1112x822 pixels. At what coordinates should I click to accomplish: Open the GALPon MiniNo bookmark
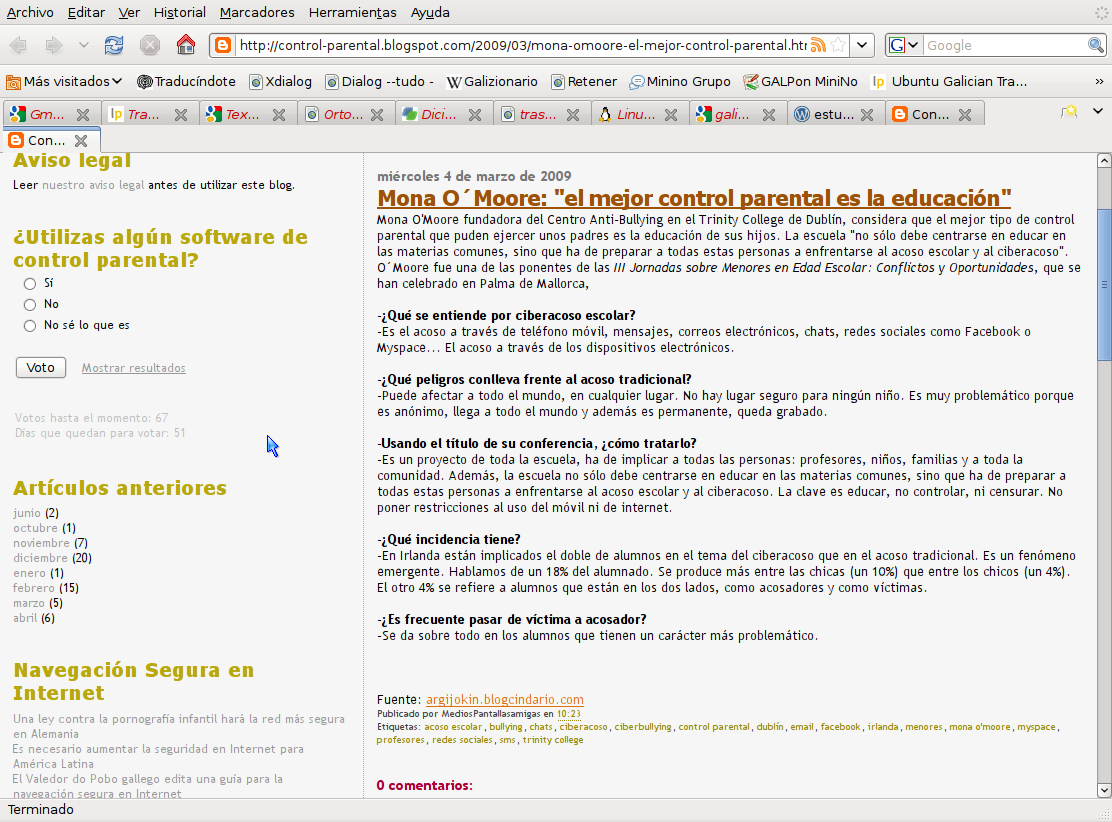click(800, 82)
